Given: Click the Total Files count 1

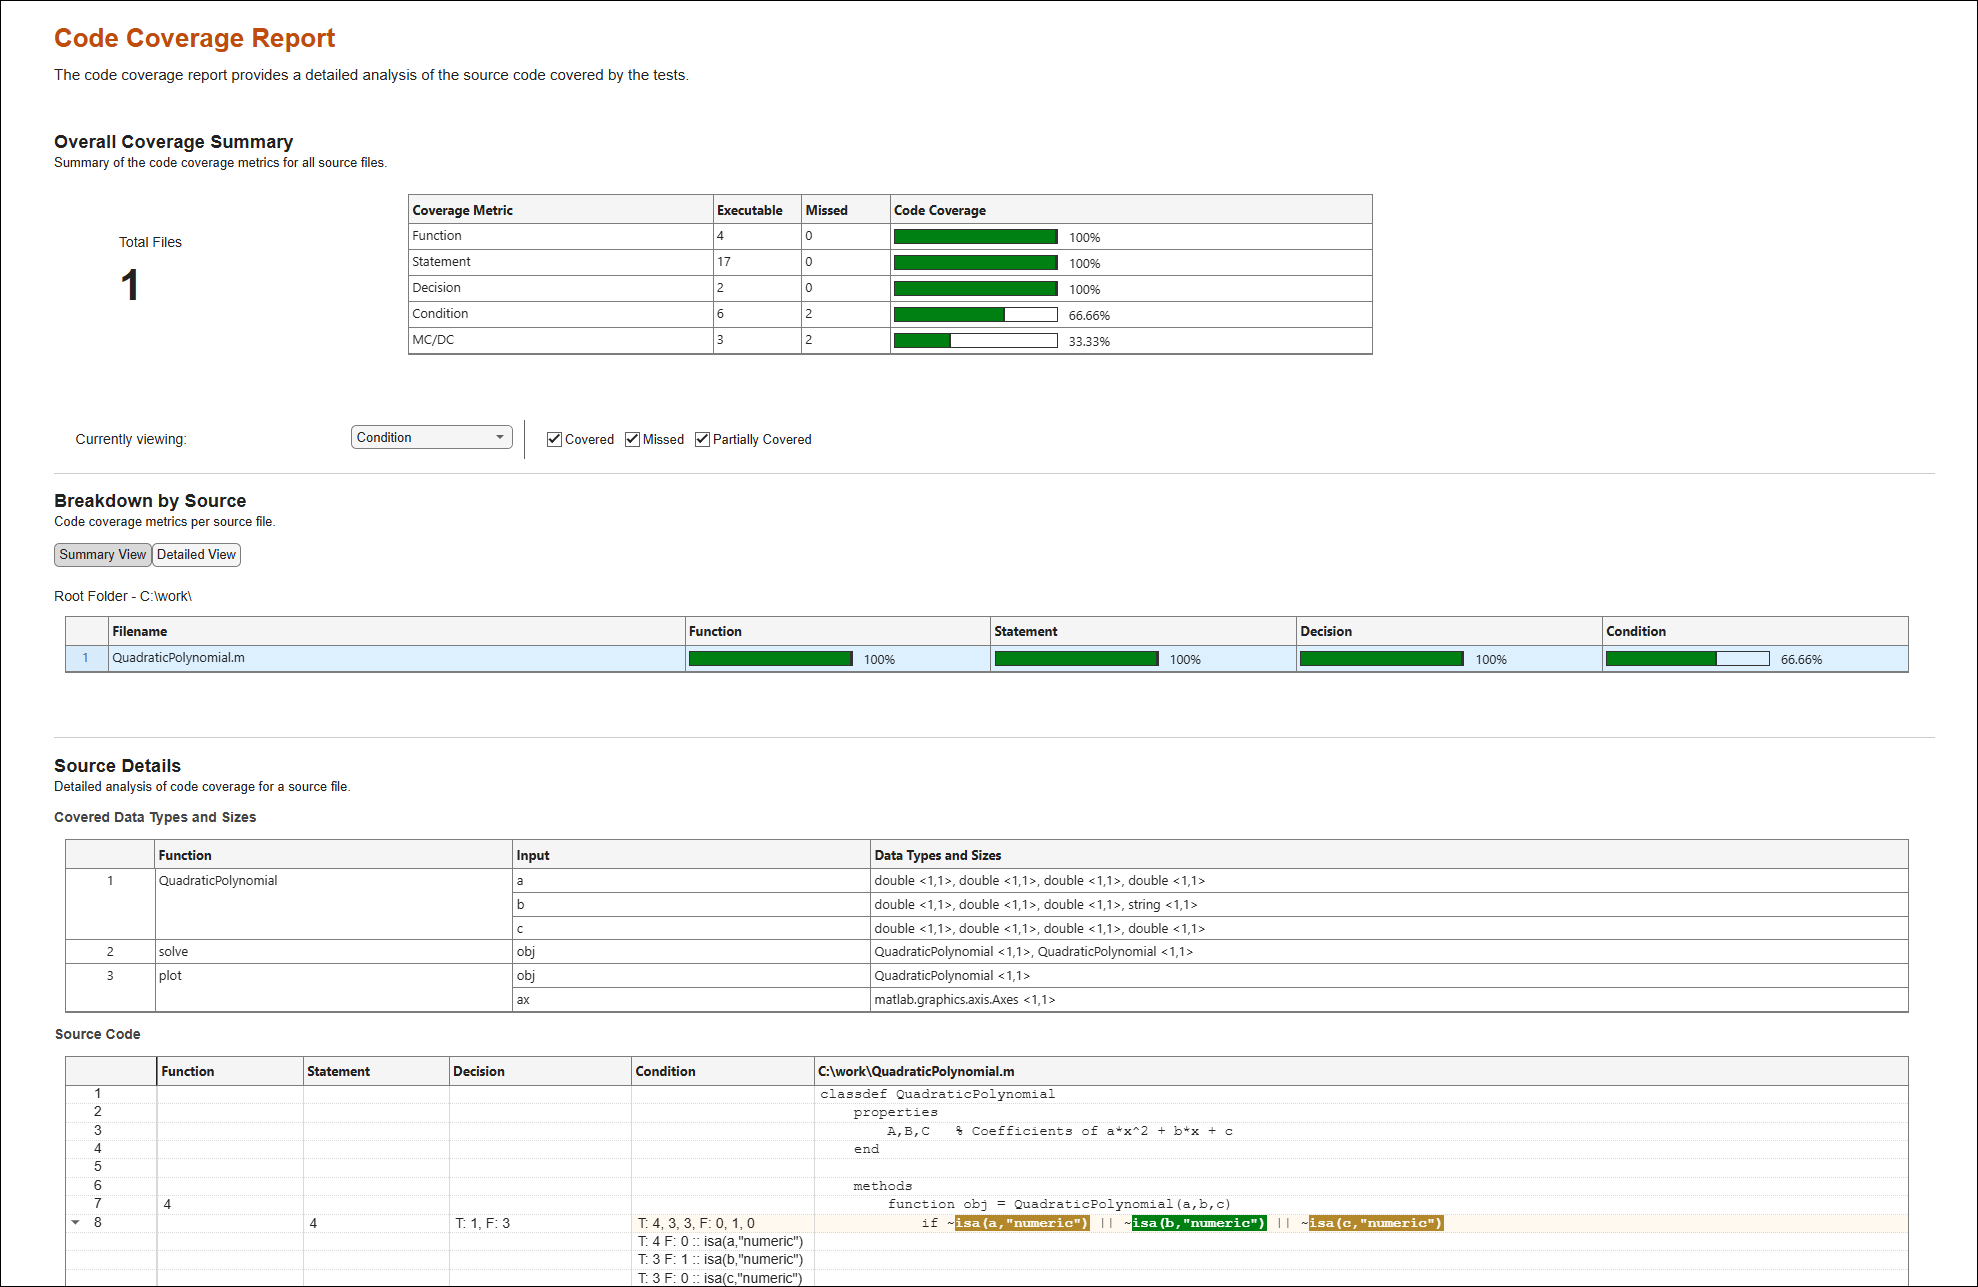Looking at the screenshot, I should point(129,286).
